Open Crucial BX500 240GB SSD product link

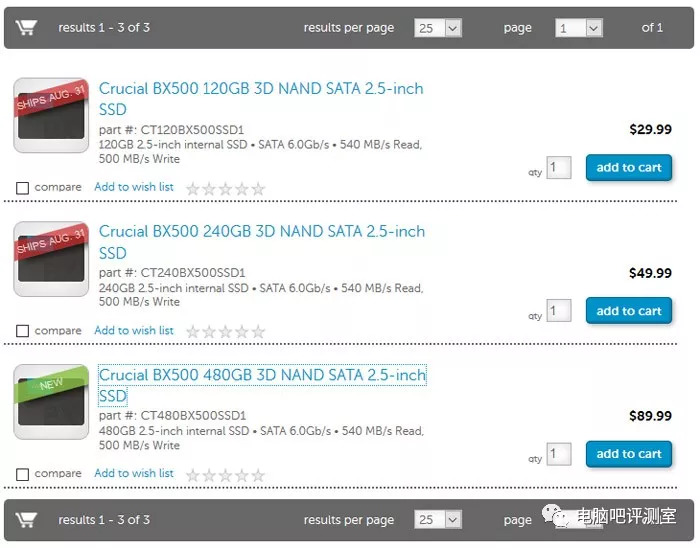pyautogui.click(x=262, y=242)
